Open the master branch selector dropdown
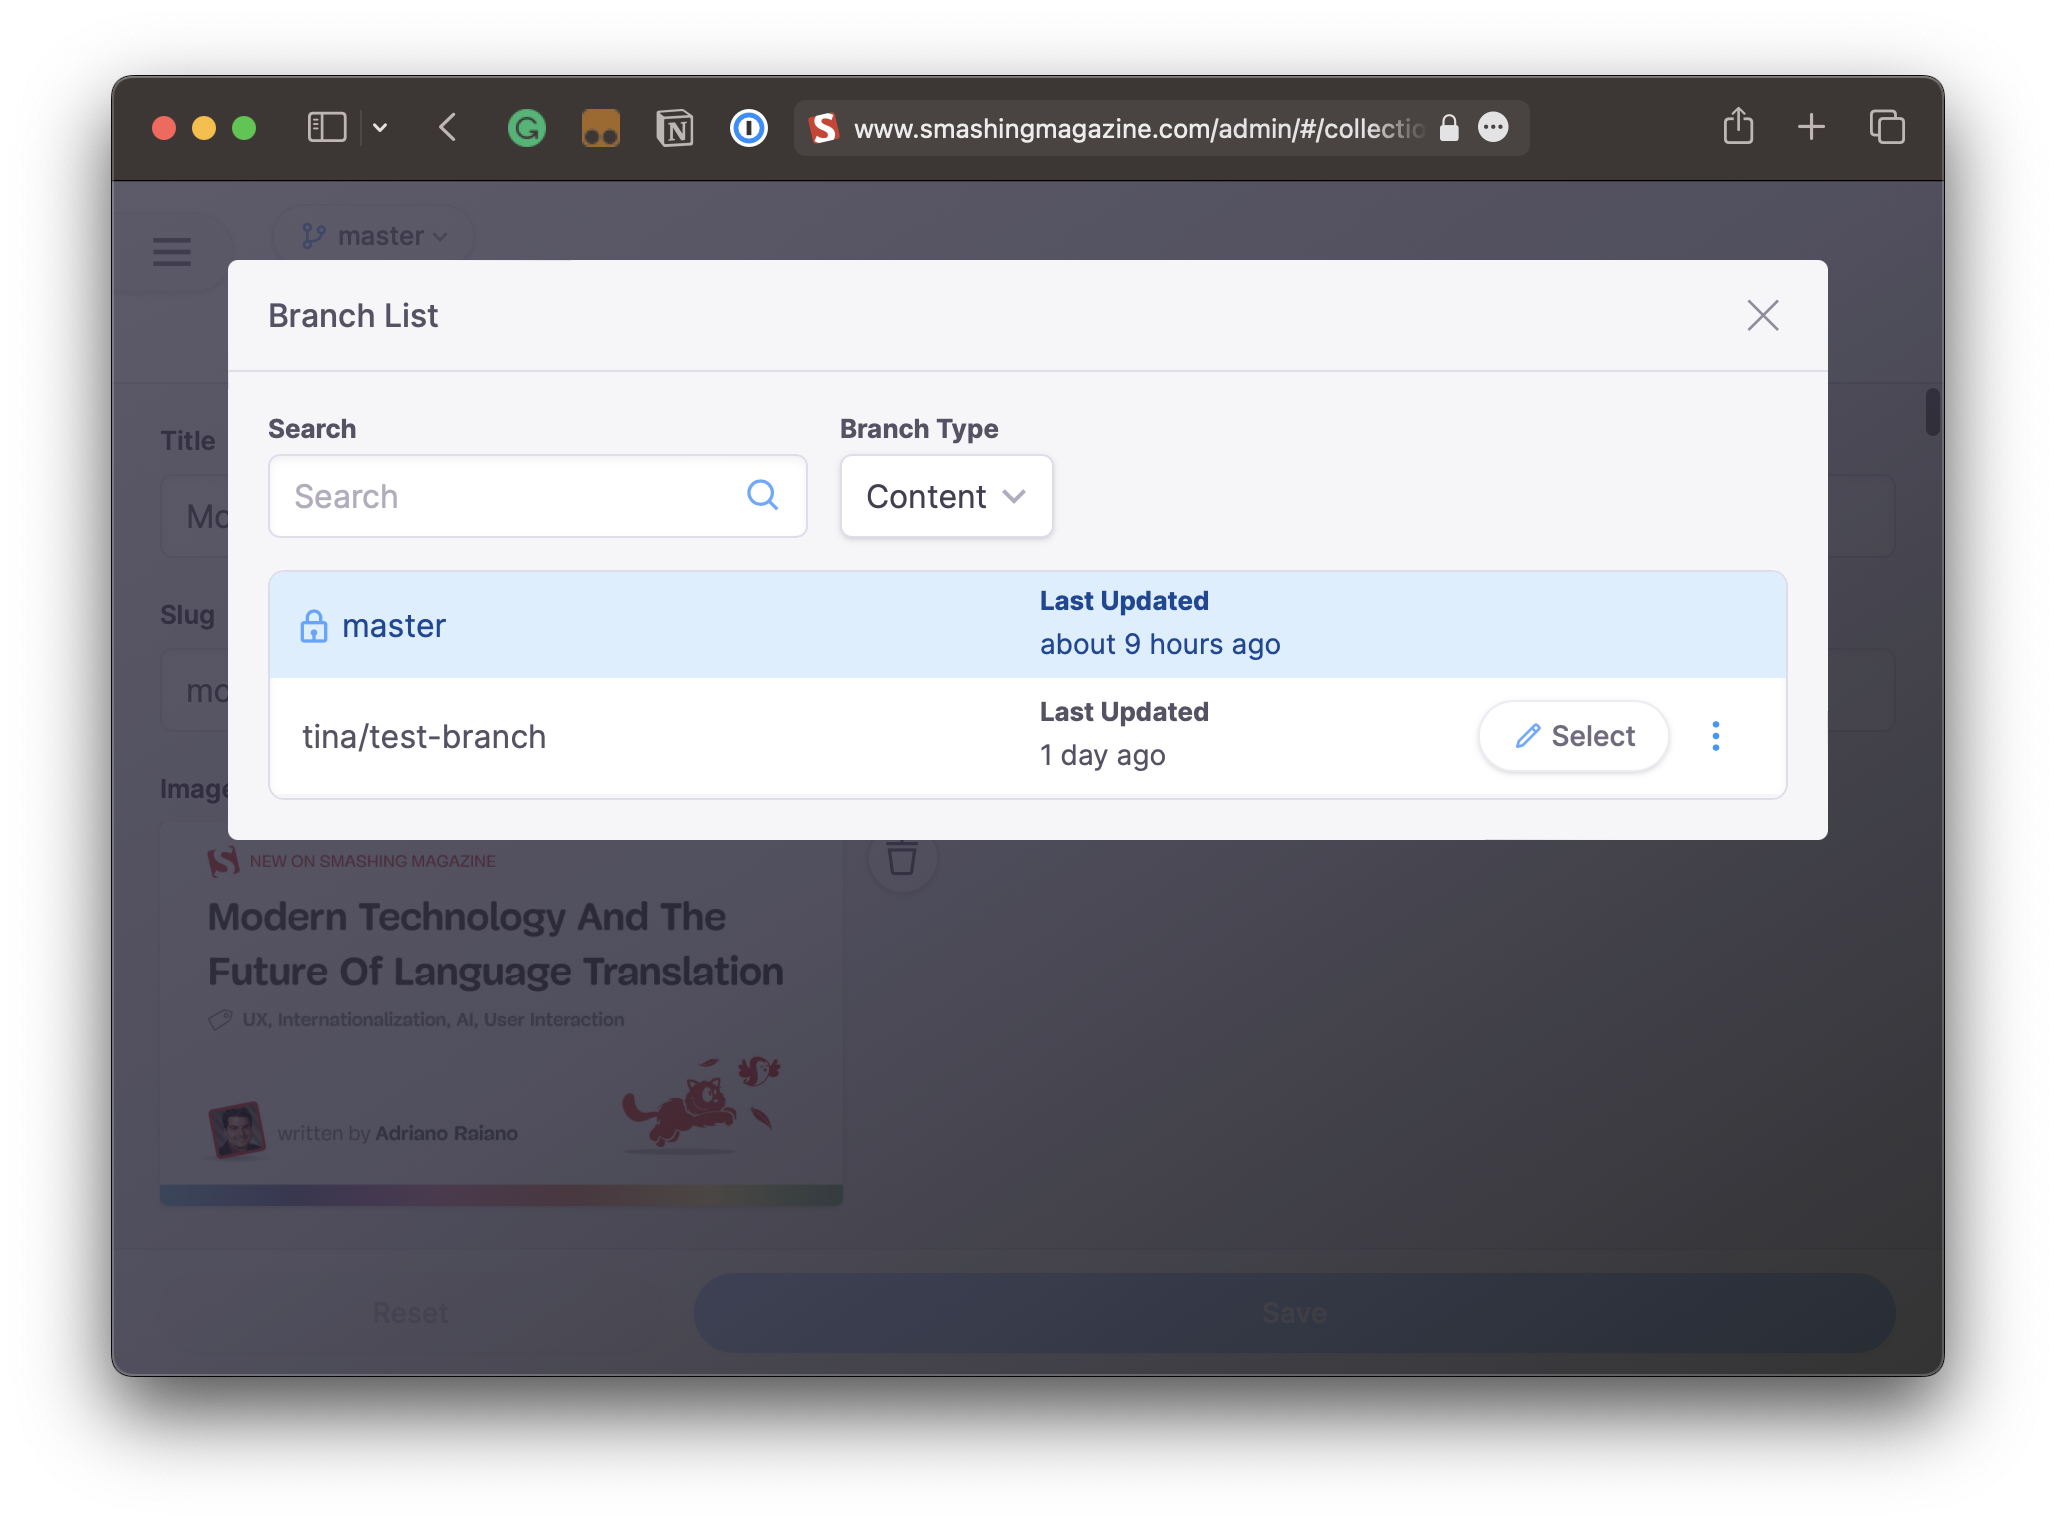 pos(374,236)
